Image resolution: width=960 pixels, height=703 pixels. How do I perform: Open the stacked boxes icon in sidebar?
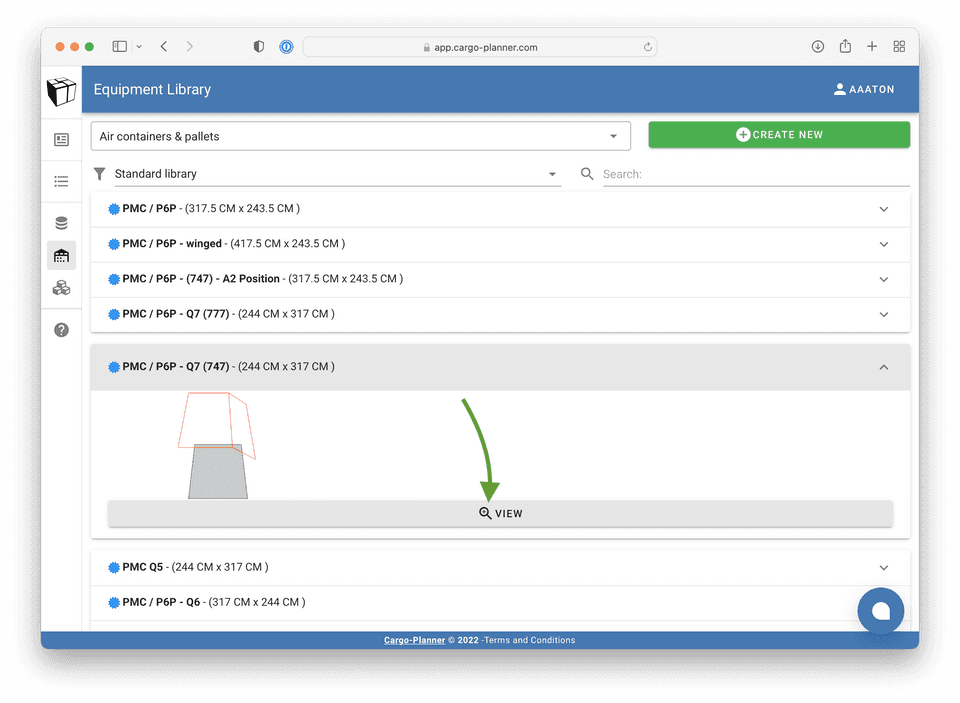(x=61, y=288)
